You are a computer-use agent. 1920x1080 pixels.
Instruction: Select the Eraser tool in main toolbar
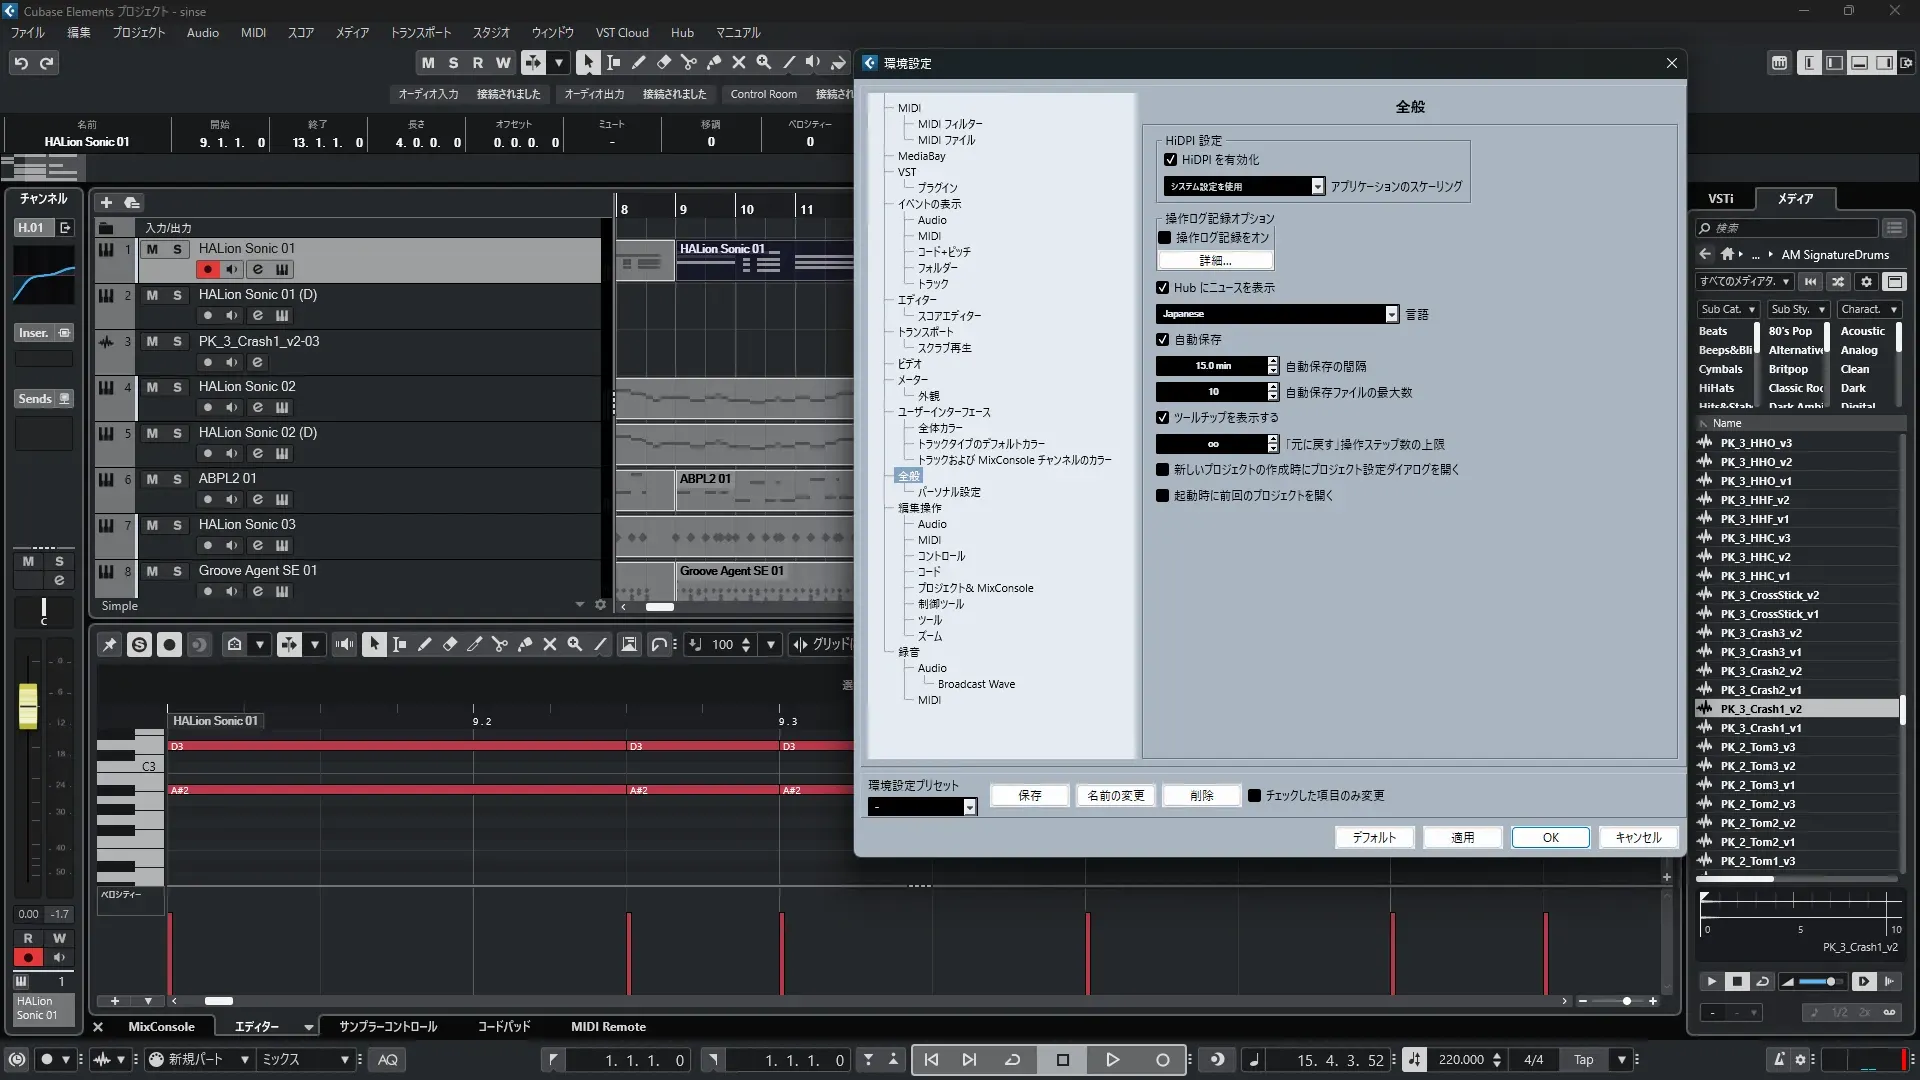(664, 63)
